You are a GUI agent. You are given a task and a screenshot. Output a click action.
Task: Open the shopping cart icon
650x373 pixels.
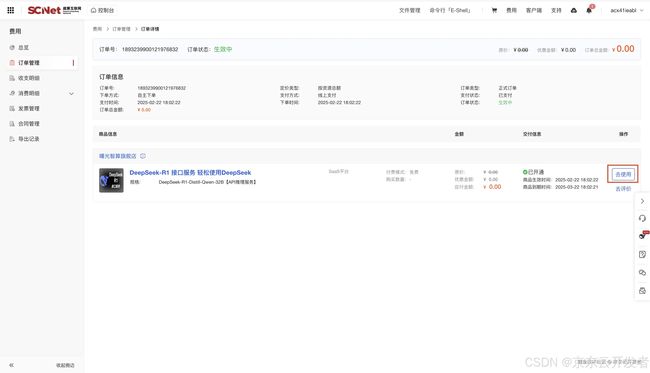point(494,10)
